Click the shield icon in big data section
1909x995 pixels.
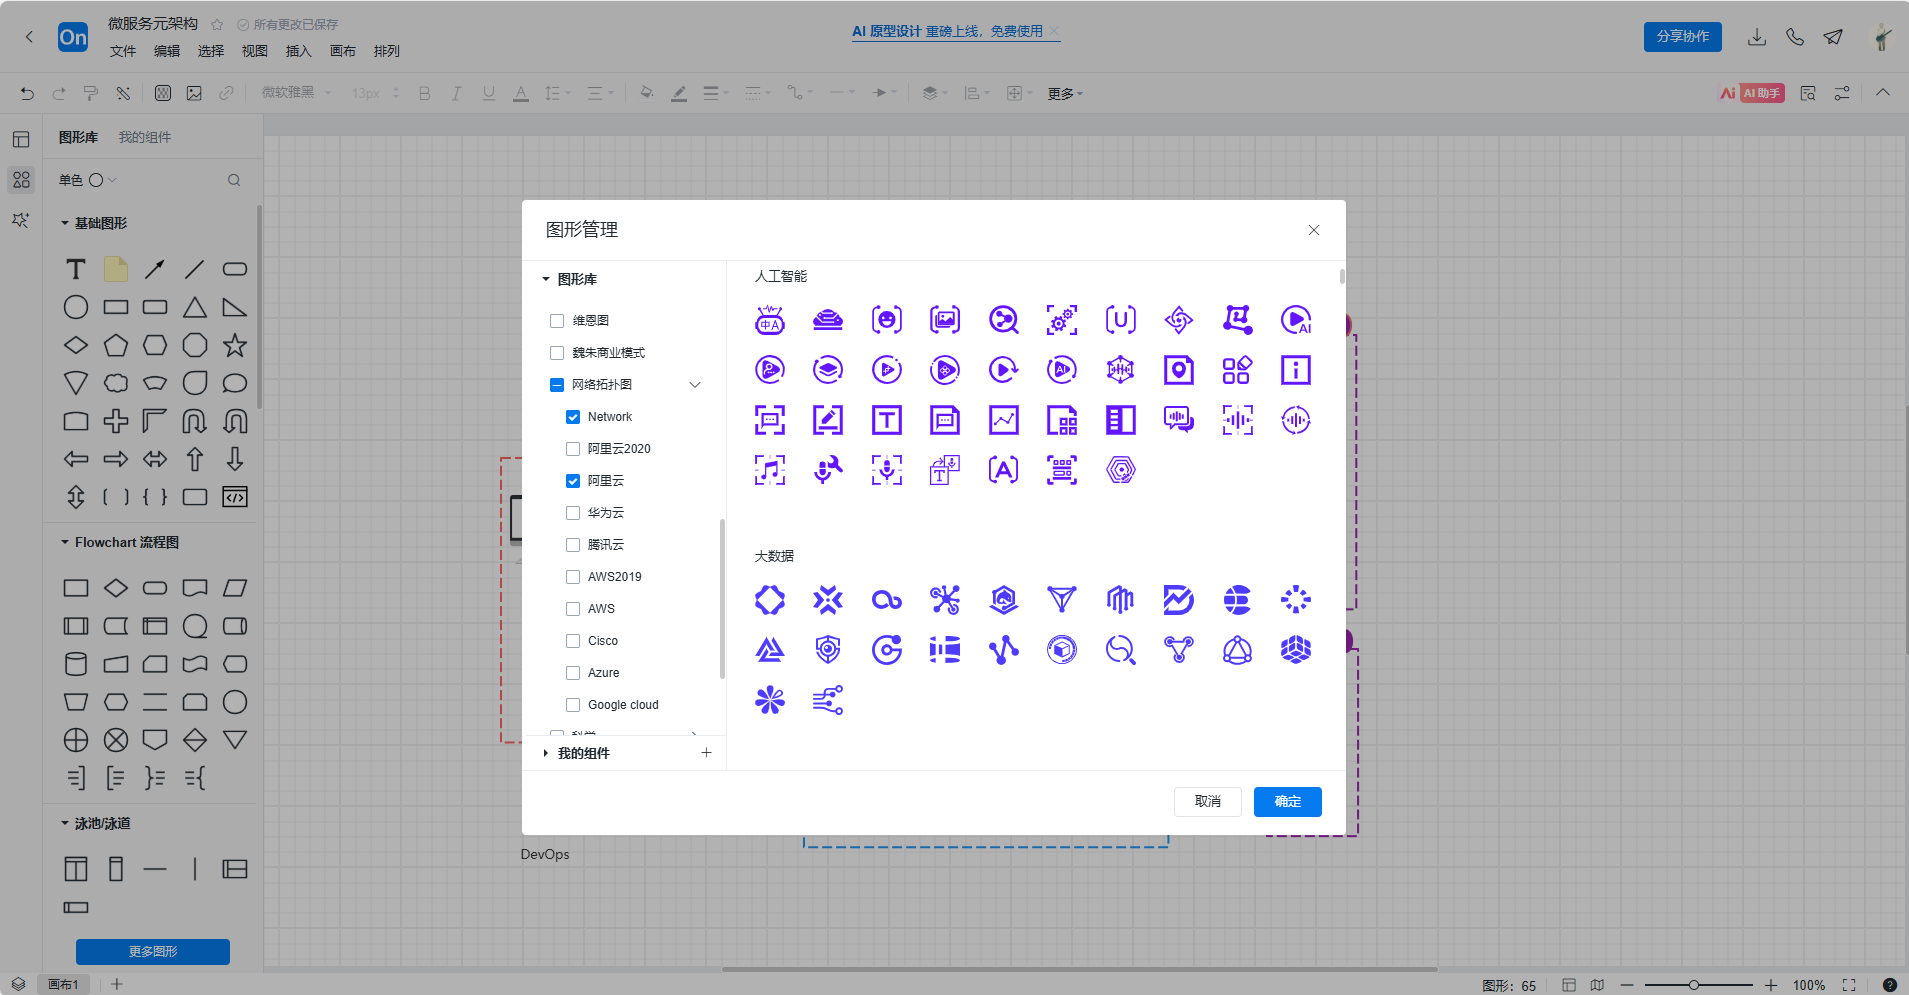click(x=828, y=650)
